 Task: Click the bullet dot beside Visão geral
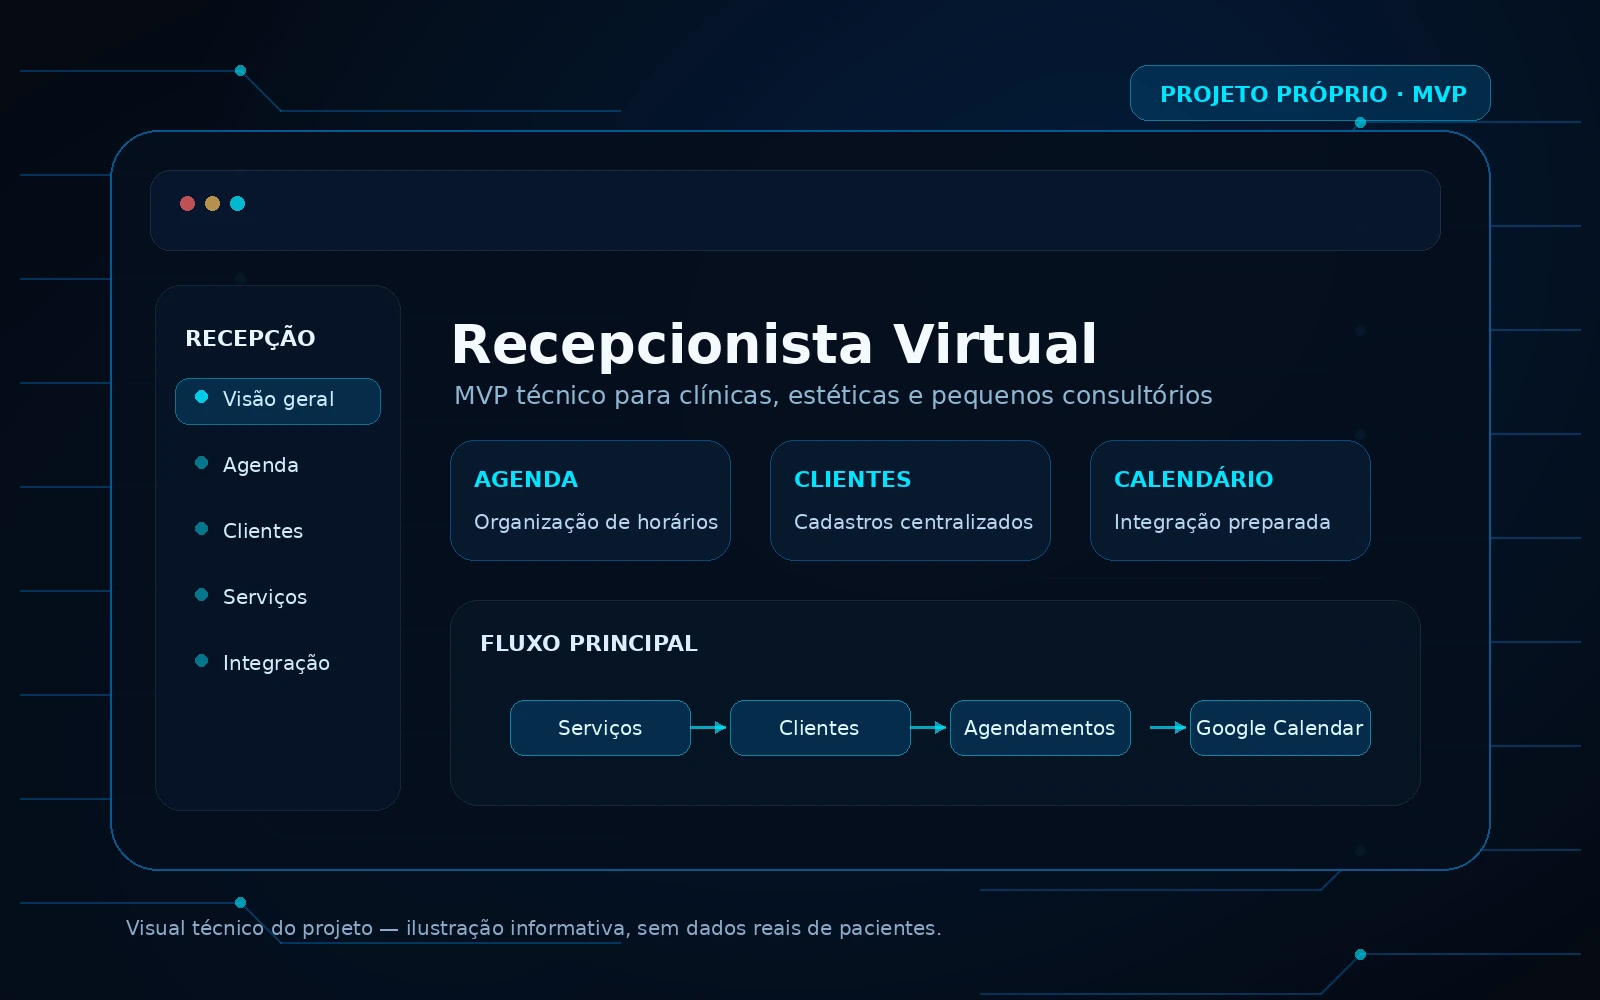pos(201,397)
